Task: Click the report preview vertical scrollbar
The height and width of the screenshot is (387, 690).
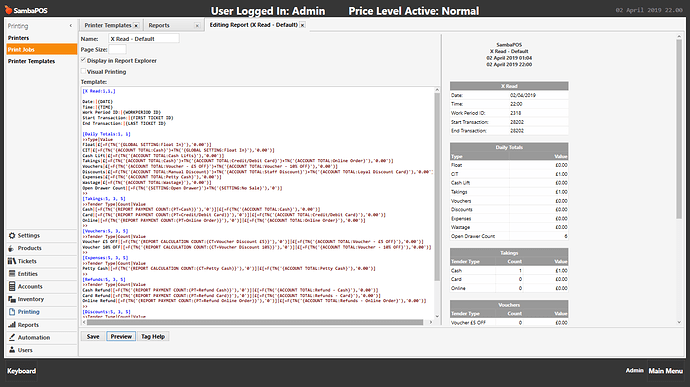Action: [x=679, y=129]
